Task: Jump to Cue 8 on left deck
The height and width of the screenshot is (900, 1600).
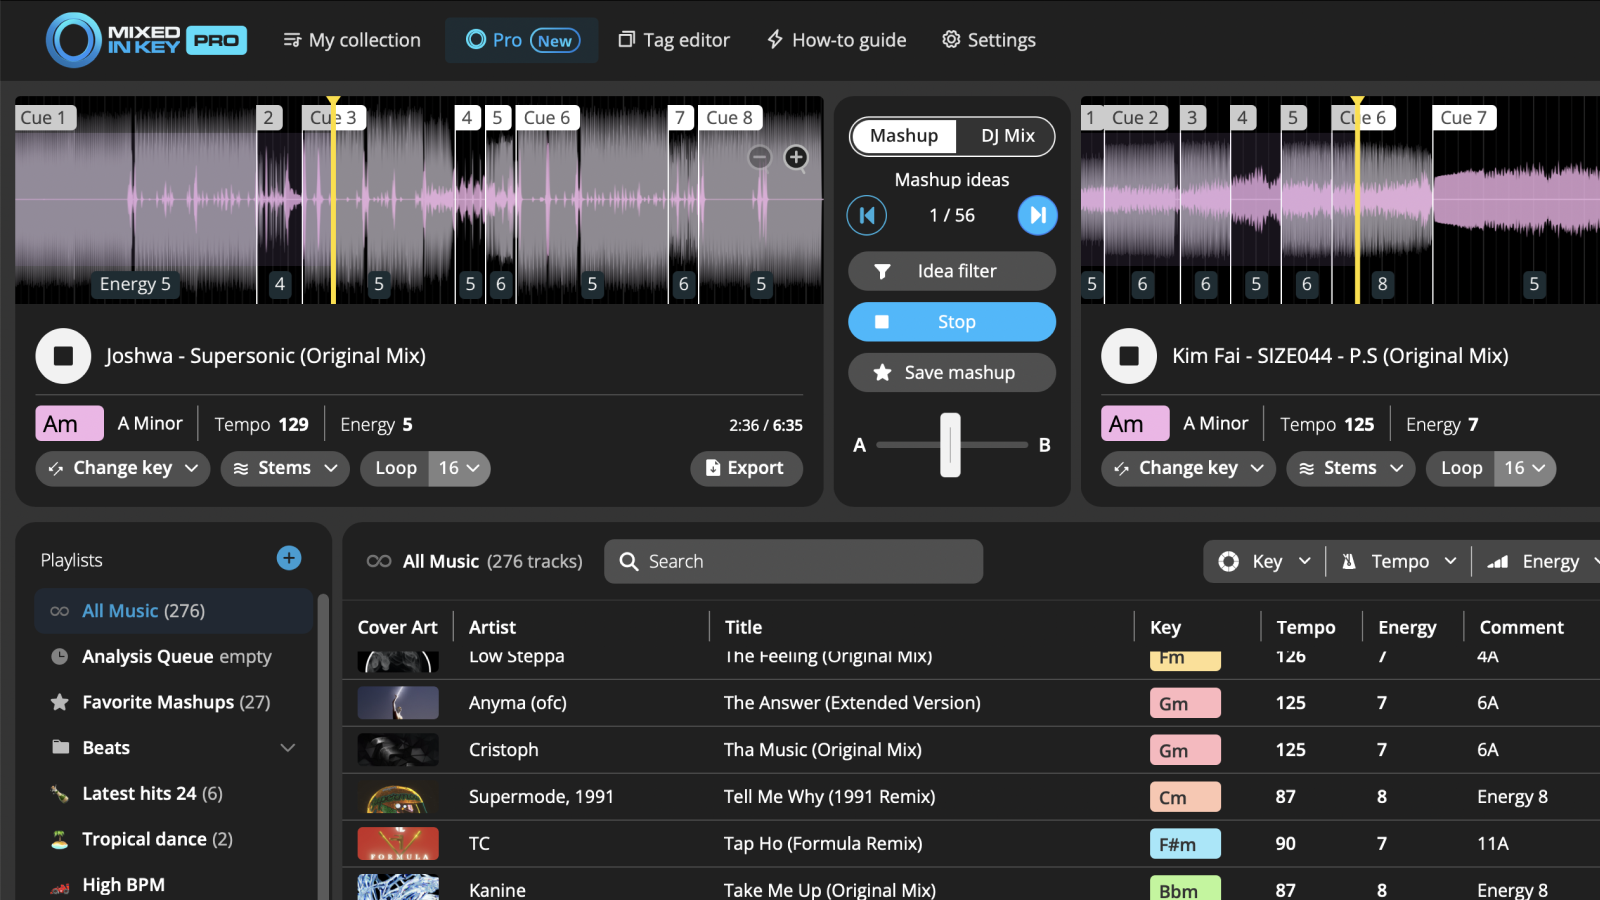Action: click(730, 118)
